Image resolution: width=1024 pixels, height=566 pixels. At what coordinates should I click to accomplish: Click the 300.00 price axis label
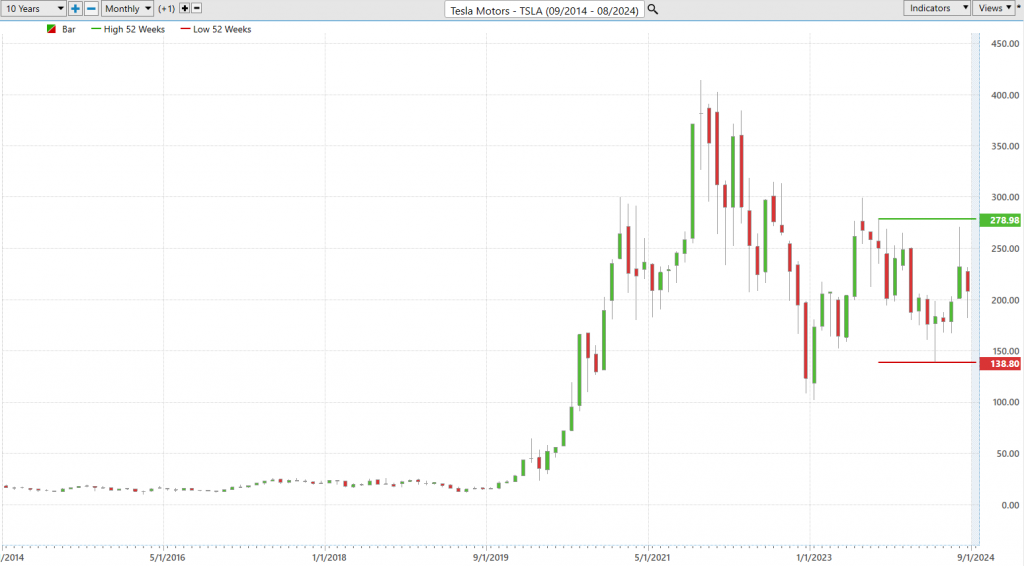point(1005,197)
